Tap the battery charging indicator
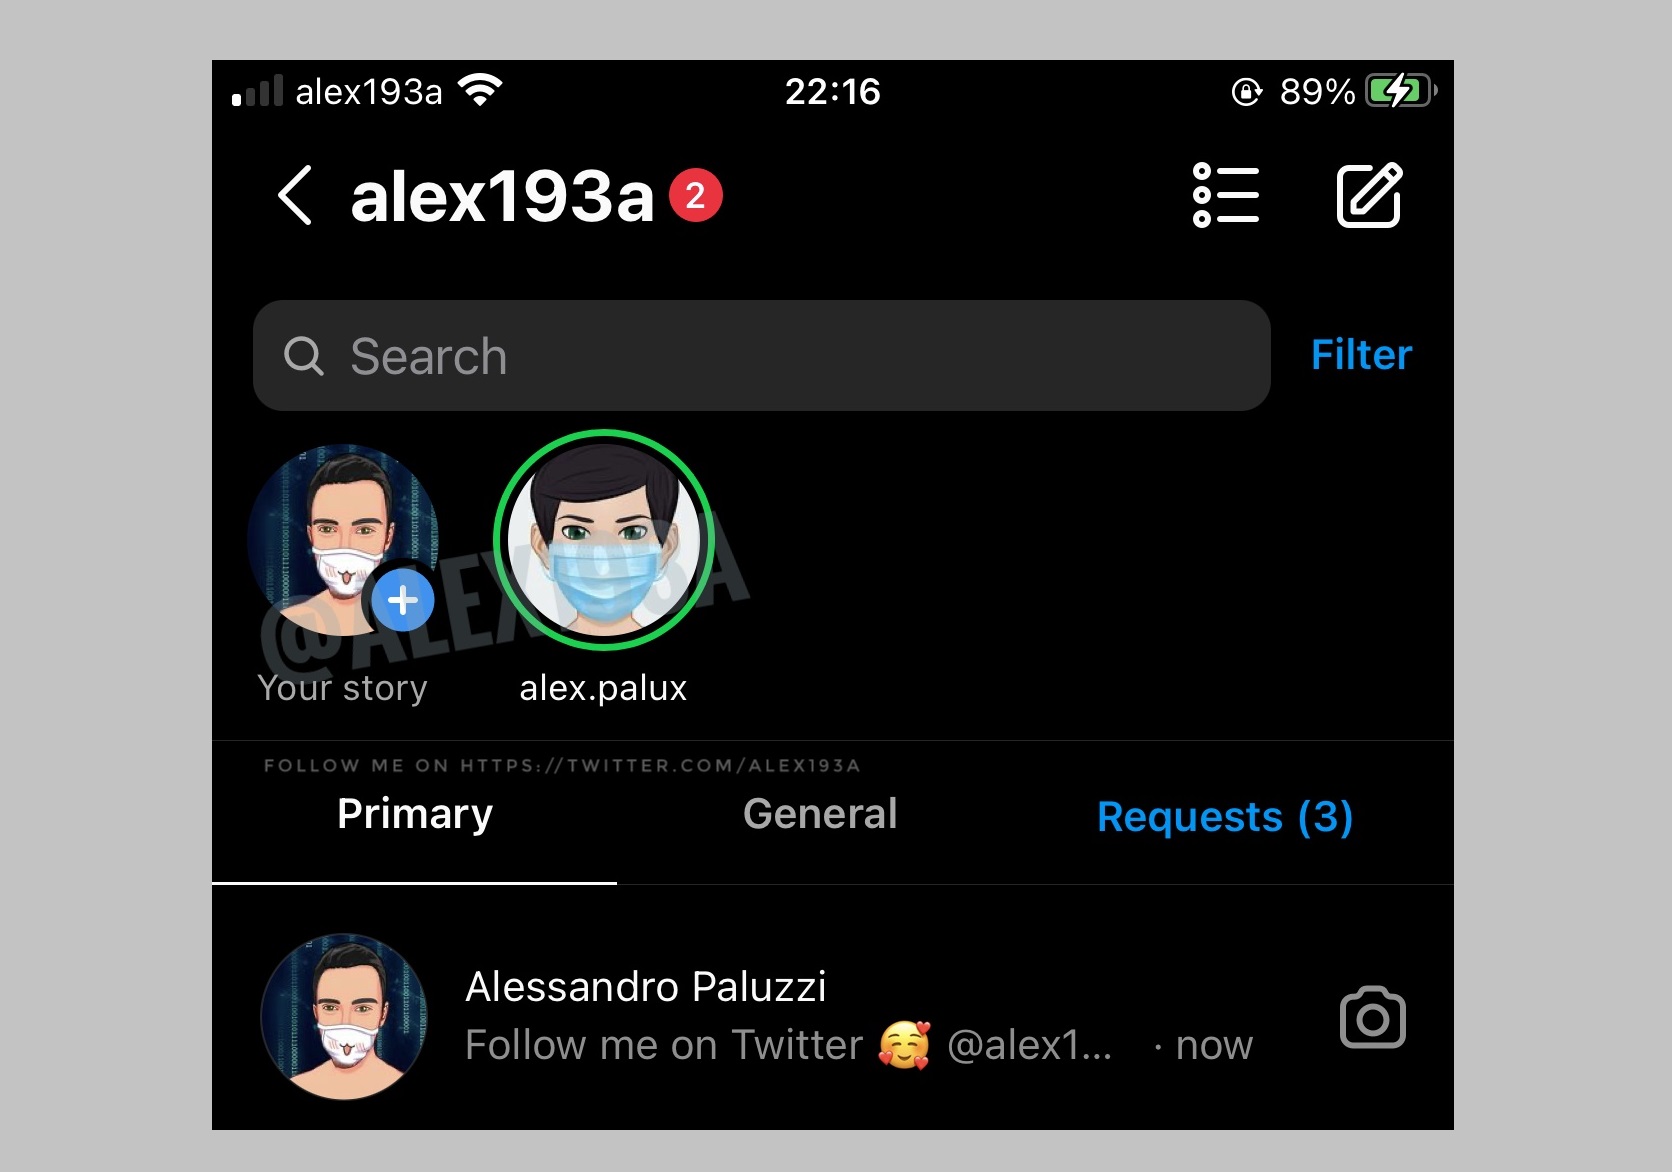This screenshot has width=1672, height=1172. point(1401,91)
